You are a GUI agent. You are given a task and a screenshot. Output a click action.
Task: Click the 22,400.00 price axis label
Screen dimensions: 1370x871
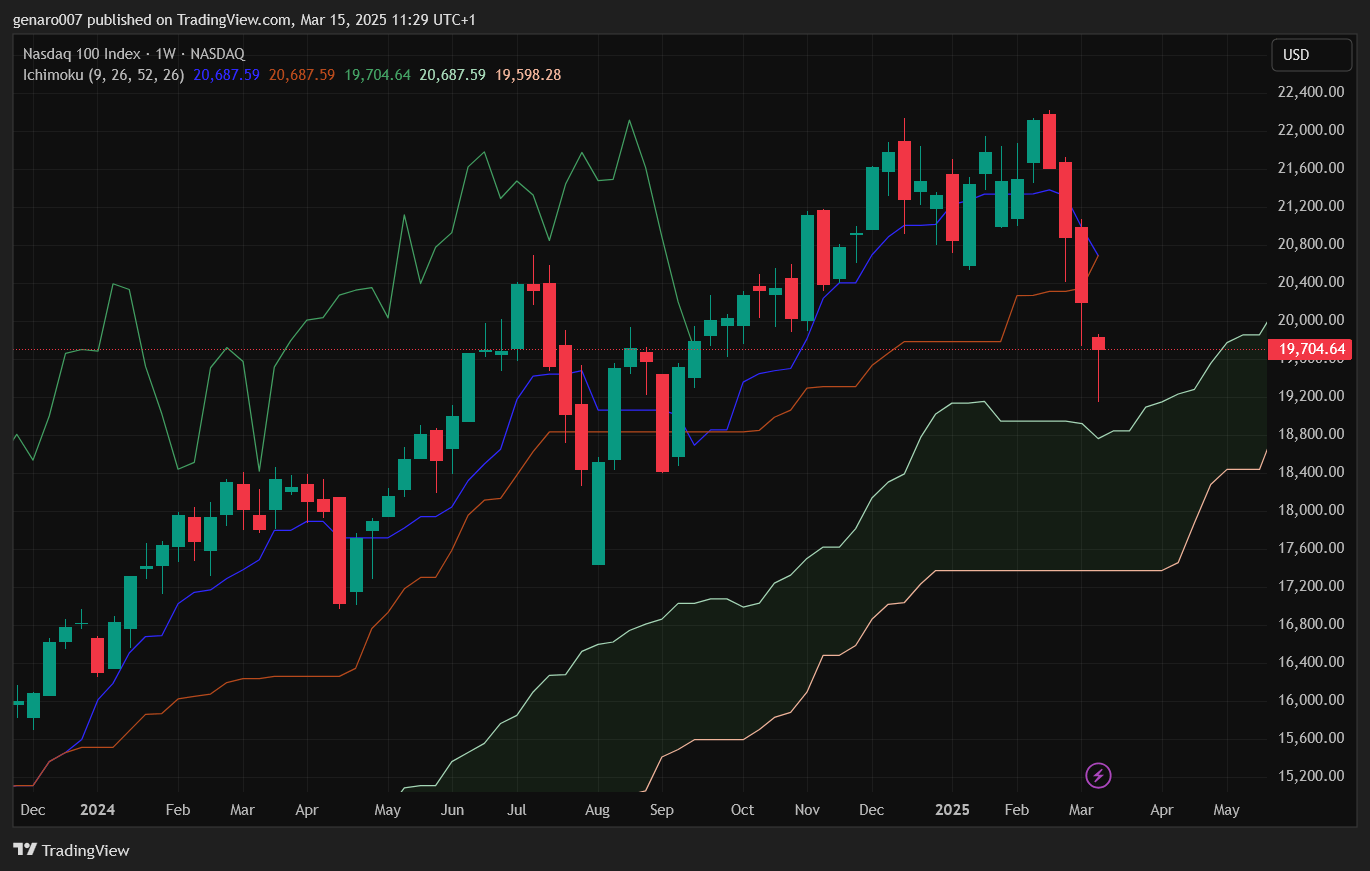(1311, 92)
